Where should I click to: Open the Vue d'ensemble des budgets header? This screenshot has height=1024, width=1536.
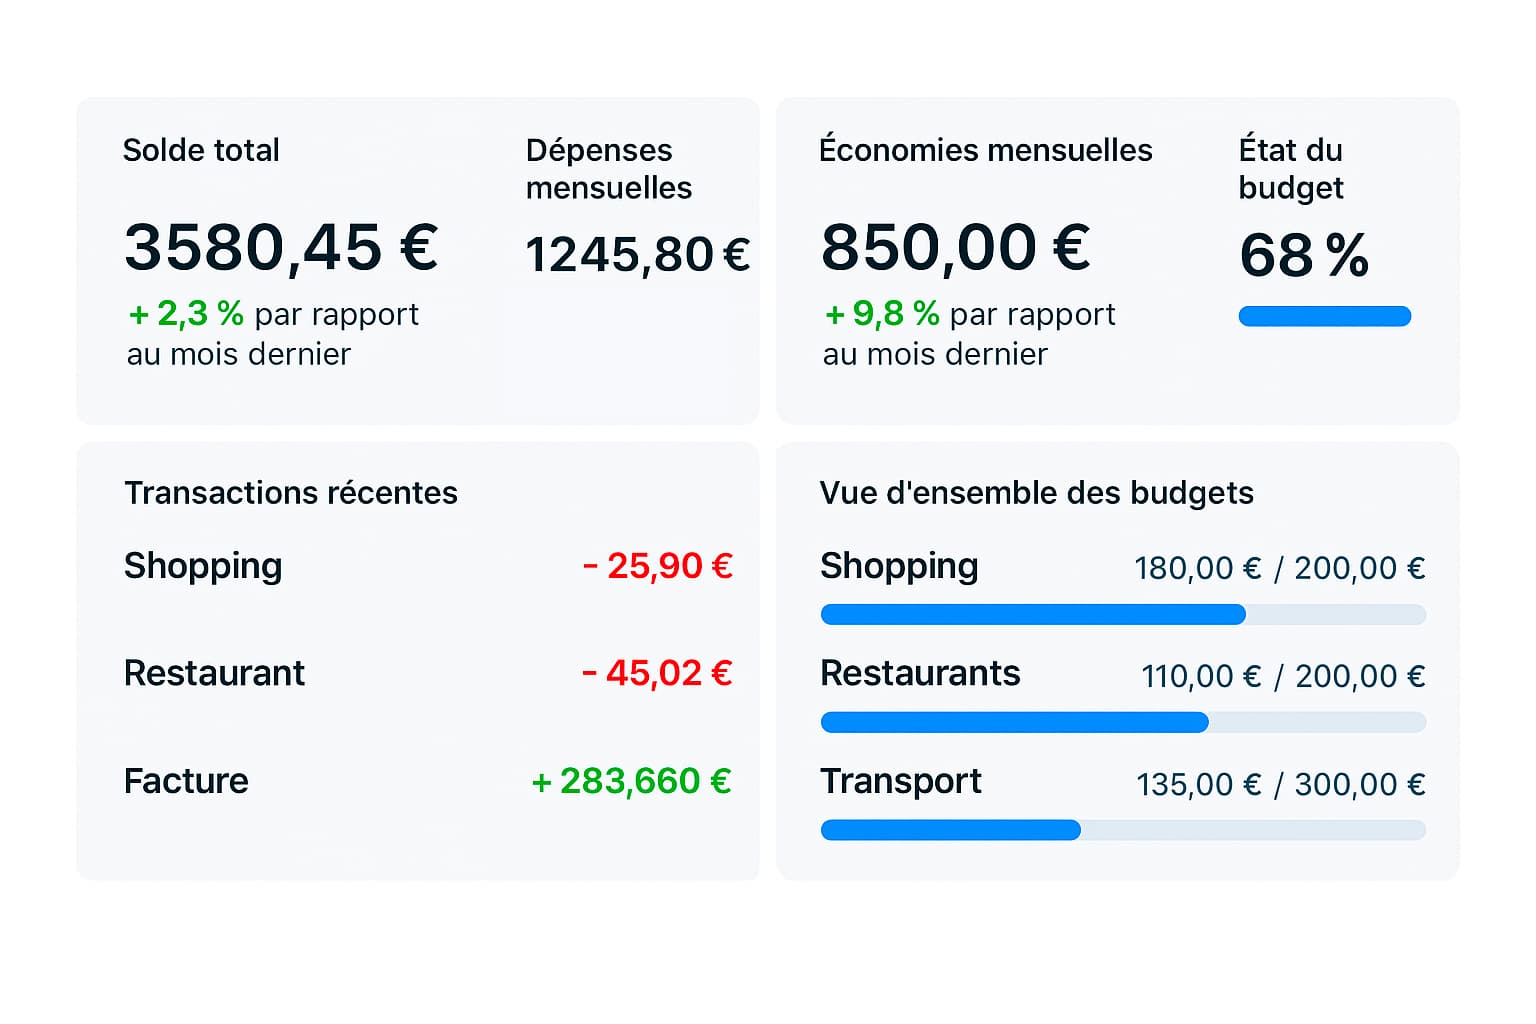tap(1037, 492)
